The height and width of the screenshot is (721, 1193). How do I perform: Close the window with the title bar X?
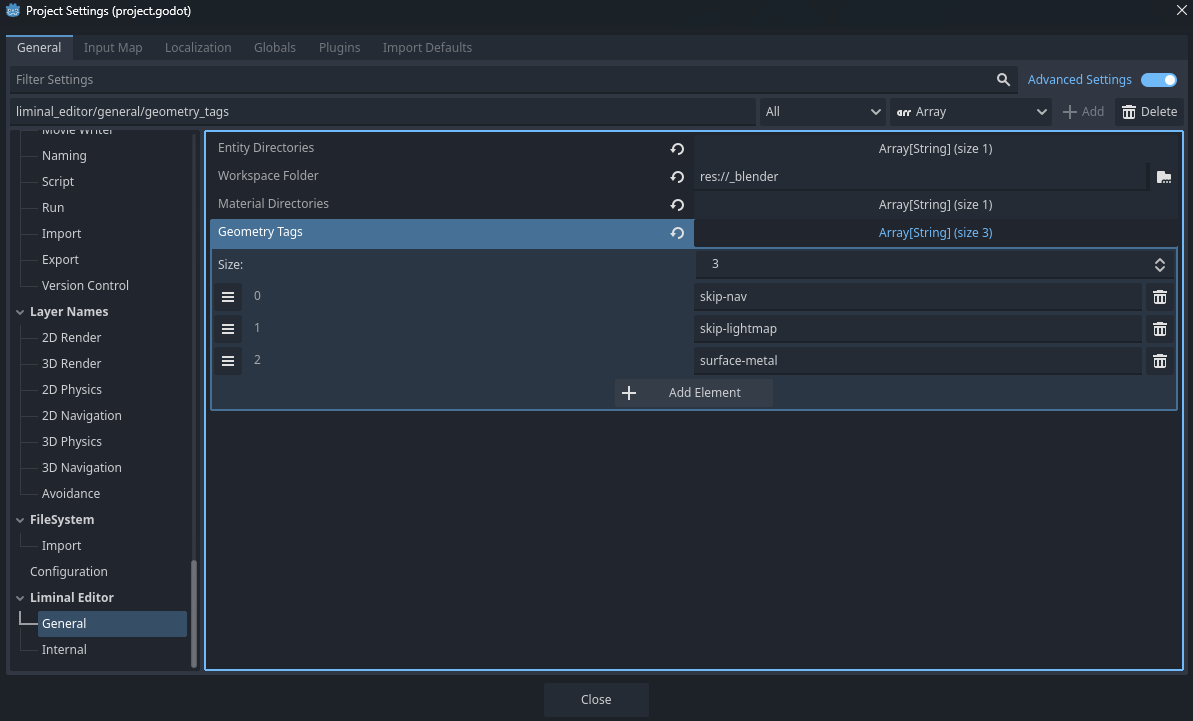coord(1182,11)
